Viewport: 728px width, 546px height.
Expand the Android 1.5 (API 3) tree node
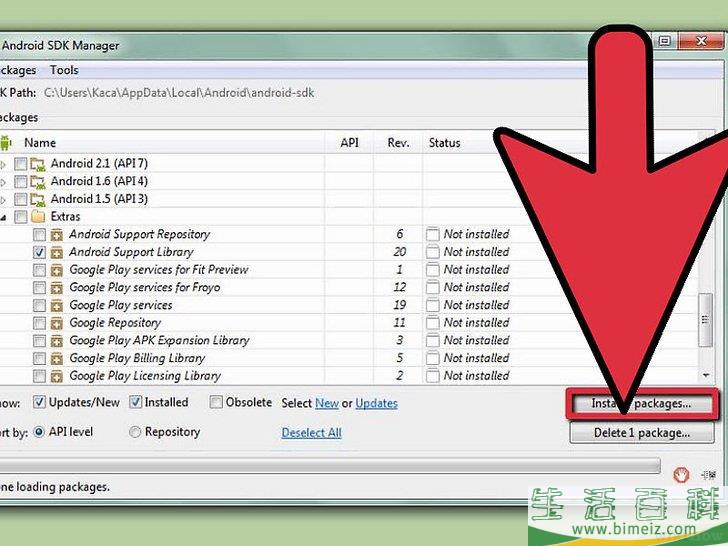[x=3, y=200]
